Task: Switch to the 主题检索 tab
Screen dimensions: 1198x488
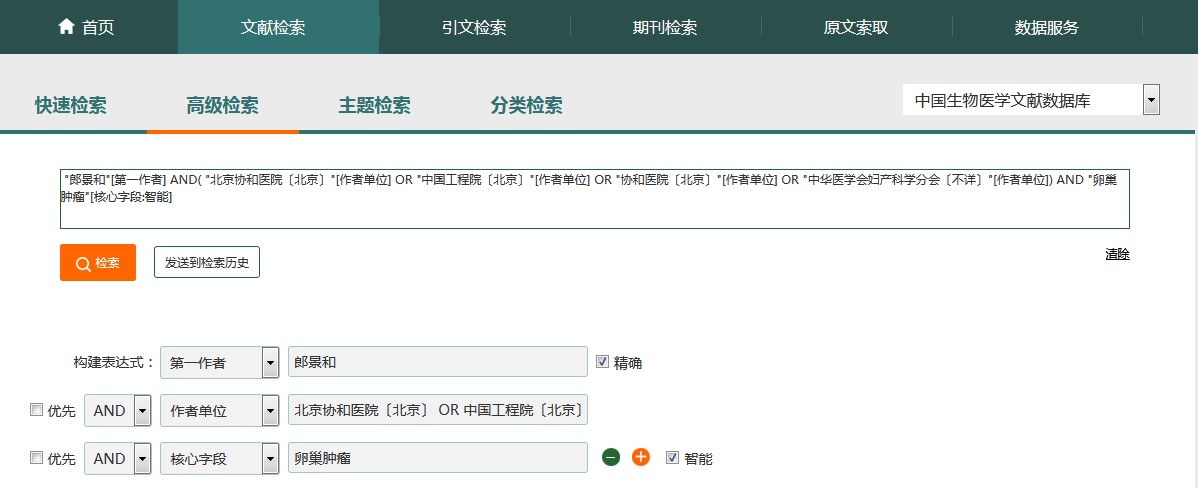Action: point(375,106)
